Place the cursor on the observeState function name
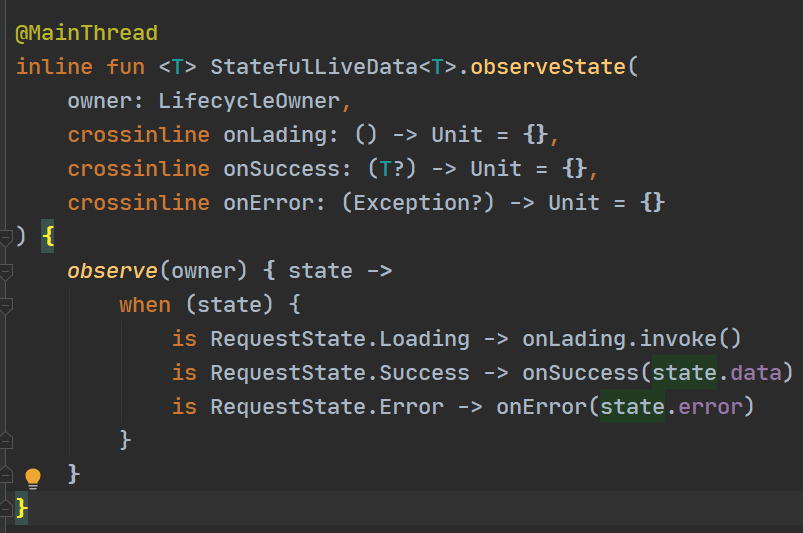Viewport: 803px width, 533px height. click(547, 67)
